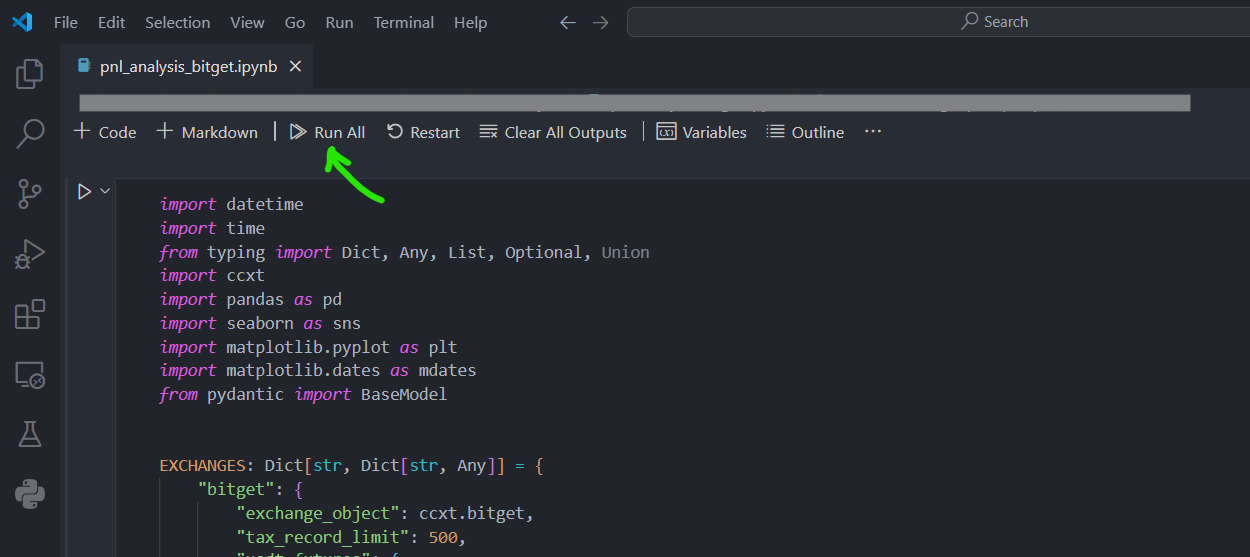Expand the cell run options chevron
The image size is (1250, 557).
click(105, 191)
